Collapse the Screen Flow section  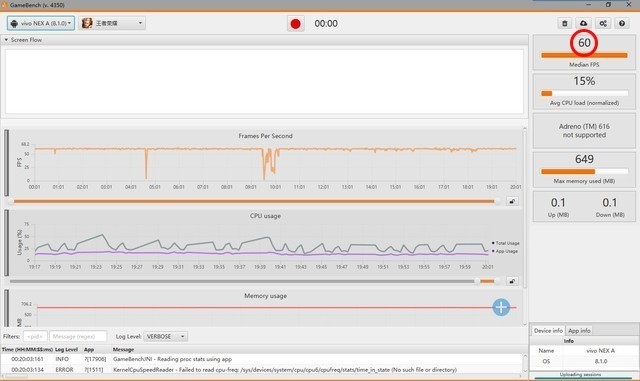tap(6, 40)
